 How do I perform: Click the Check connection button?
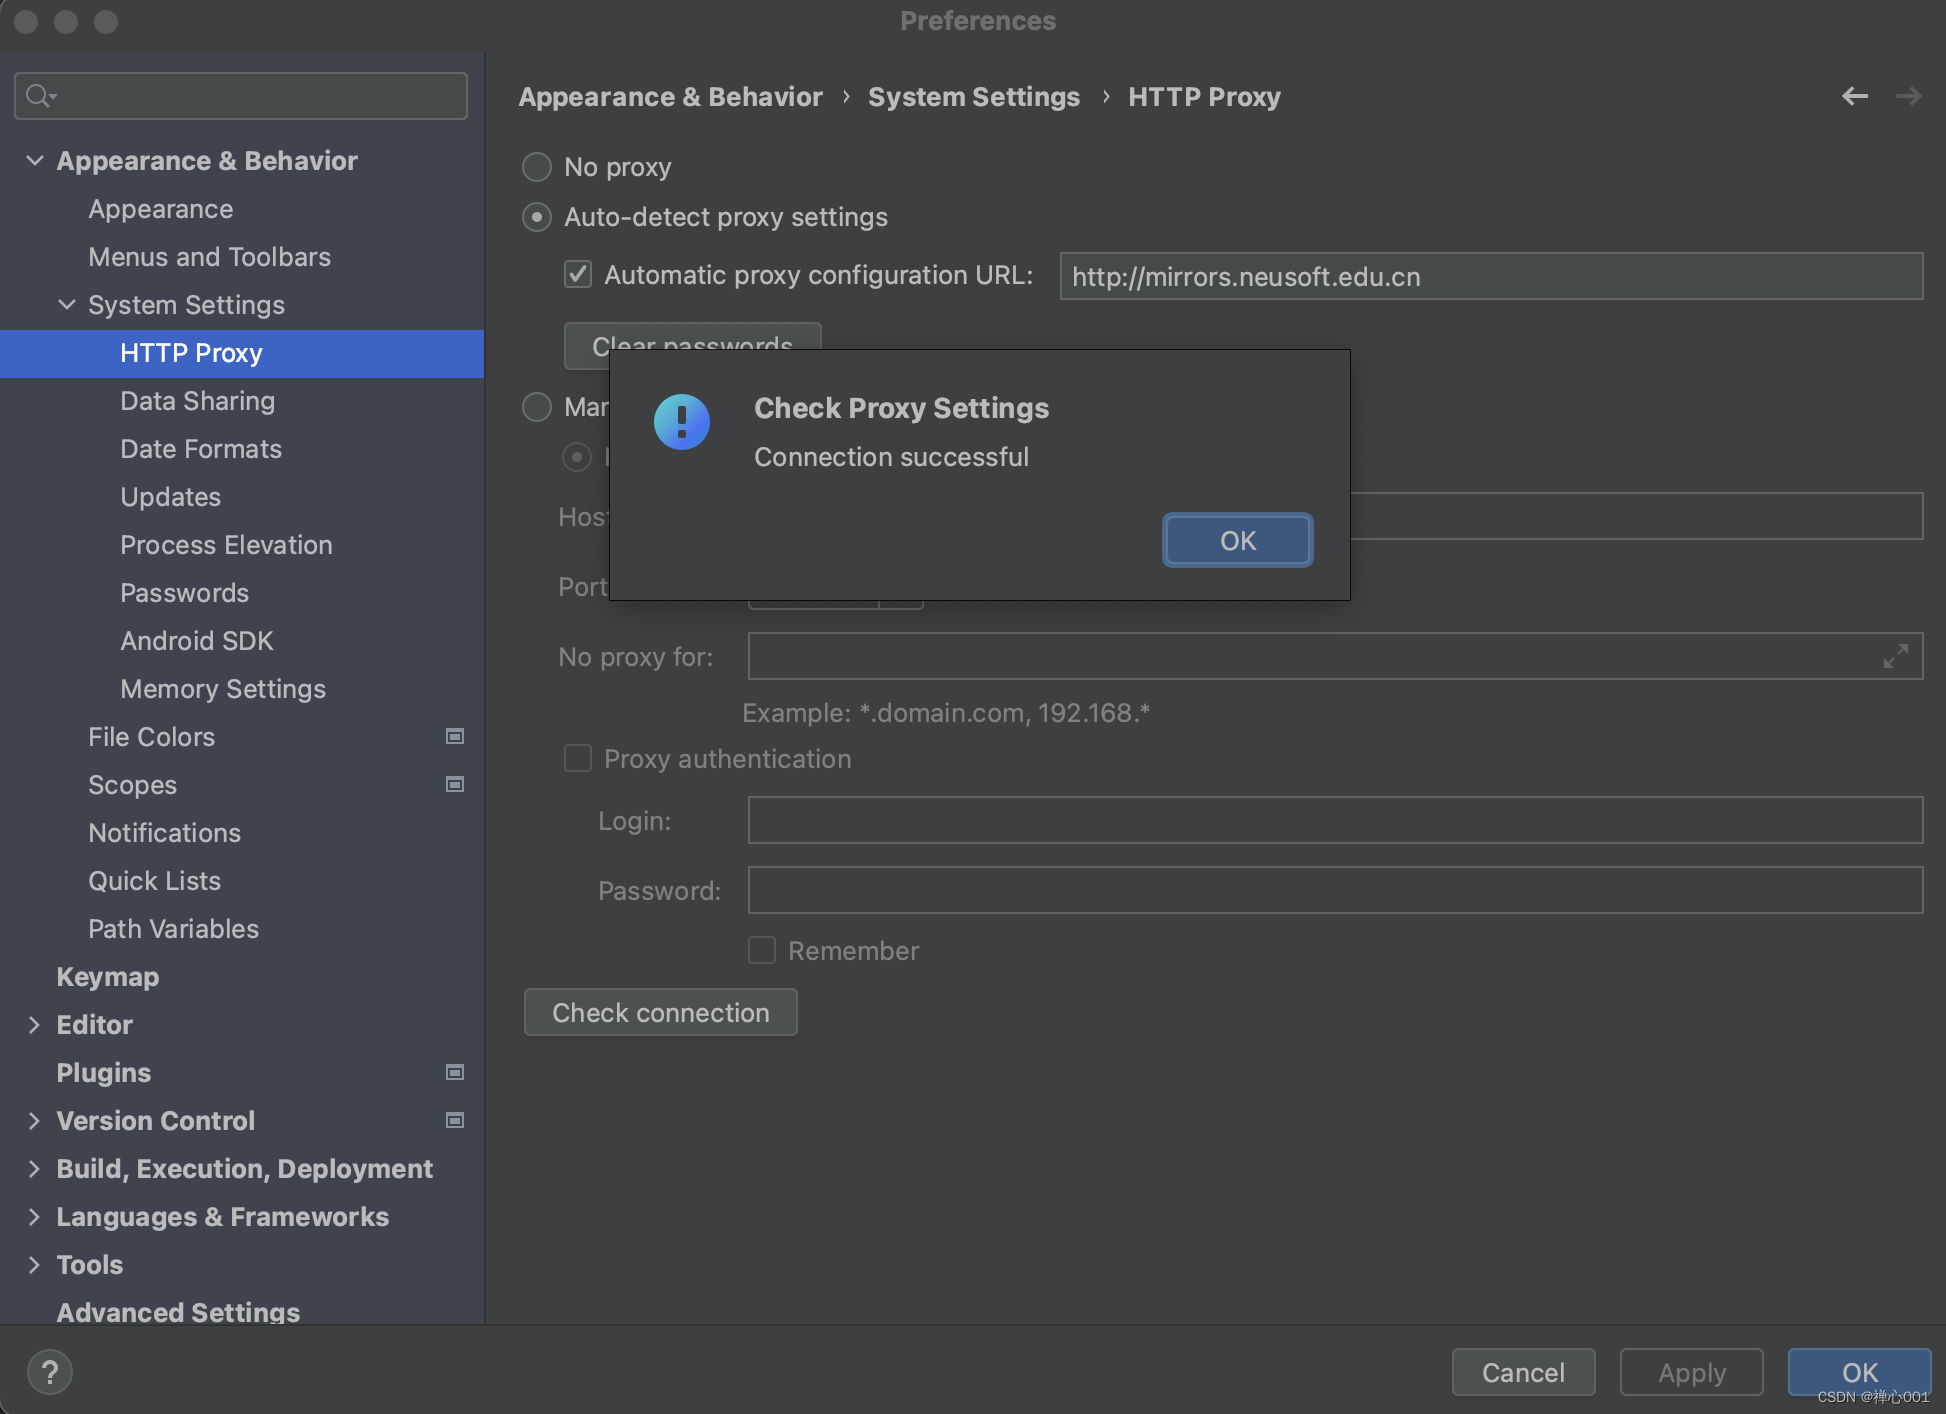tap(661, 1012)
